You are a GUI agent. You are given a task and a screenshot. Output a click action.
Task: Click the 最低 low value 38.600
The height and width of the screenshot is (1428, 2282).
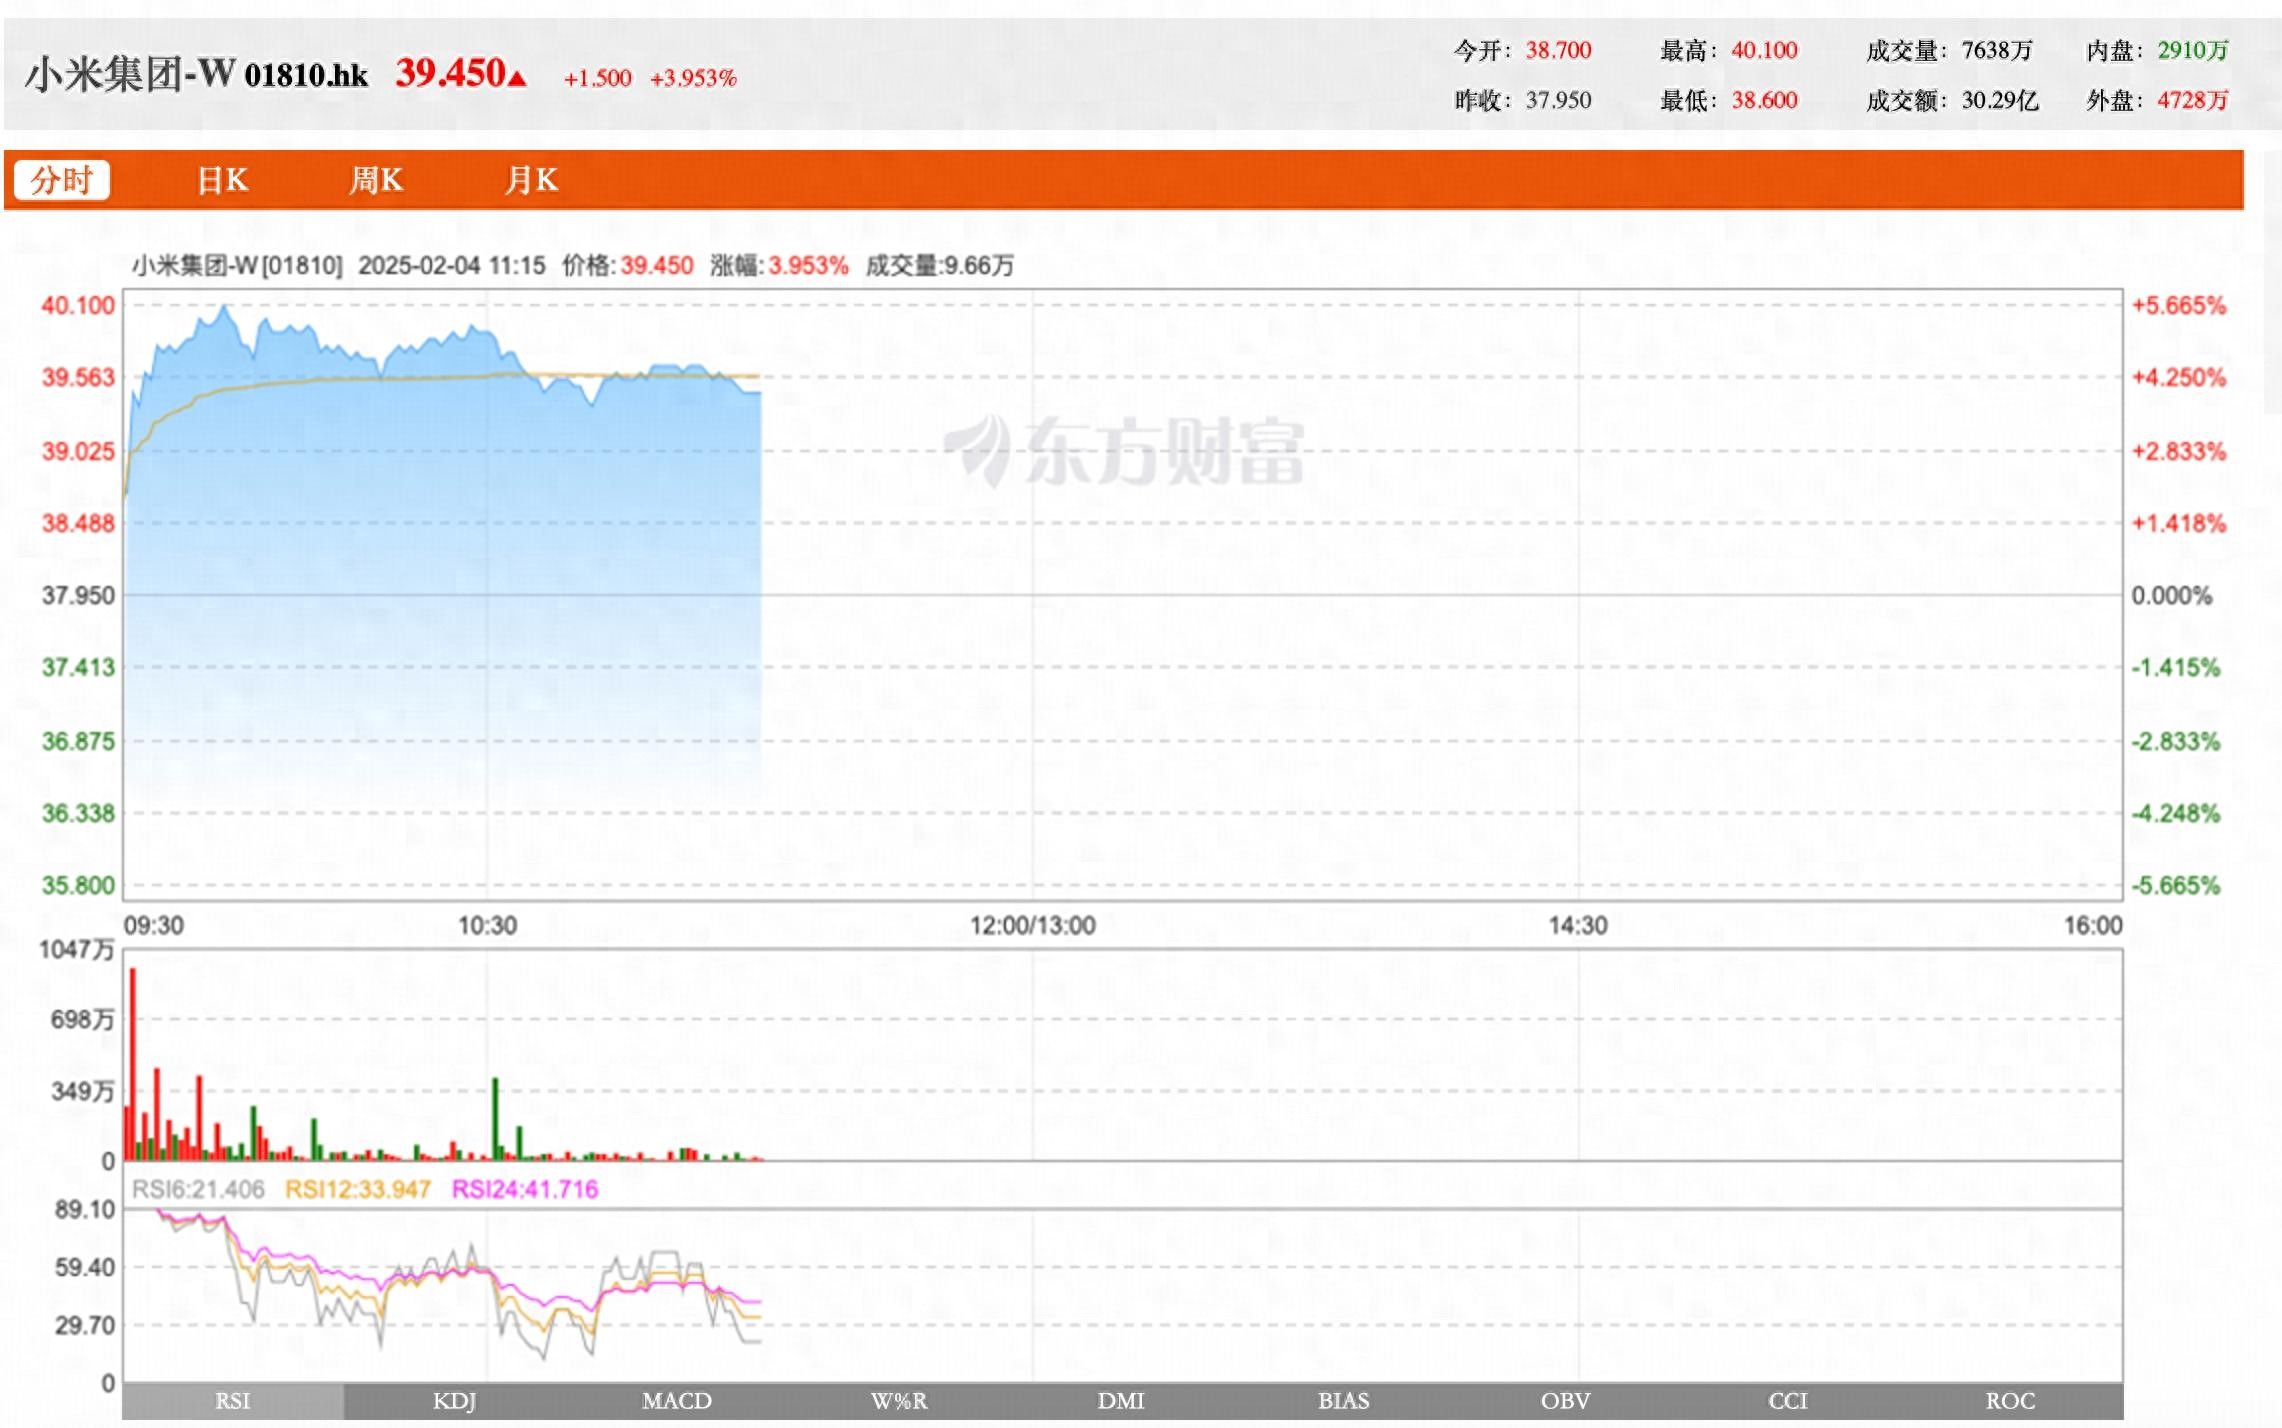[x=1764, y=100]
